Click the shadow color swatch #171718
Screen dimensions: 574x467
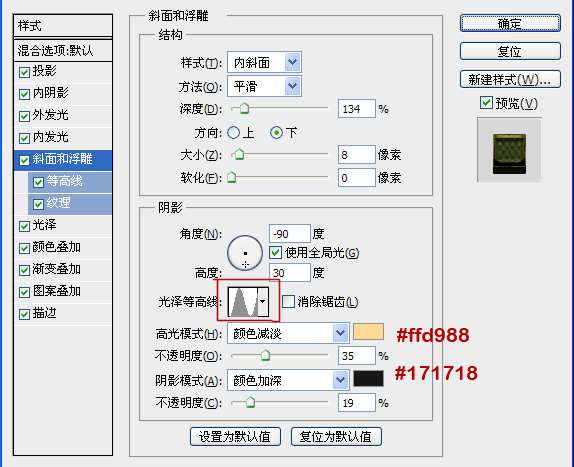[x=368, y=379]
